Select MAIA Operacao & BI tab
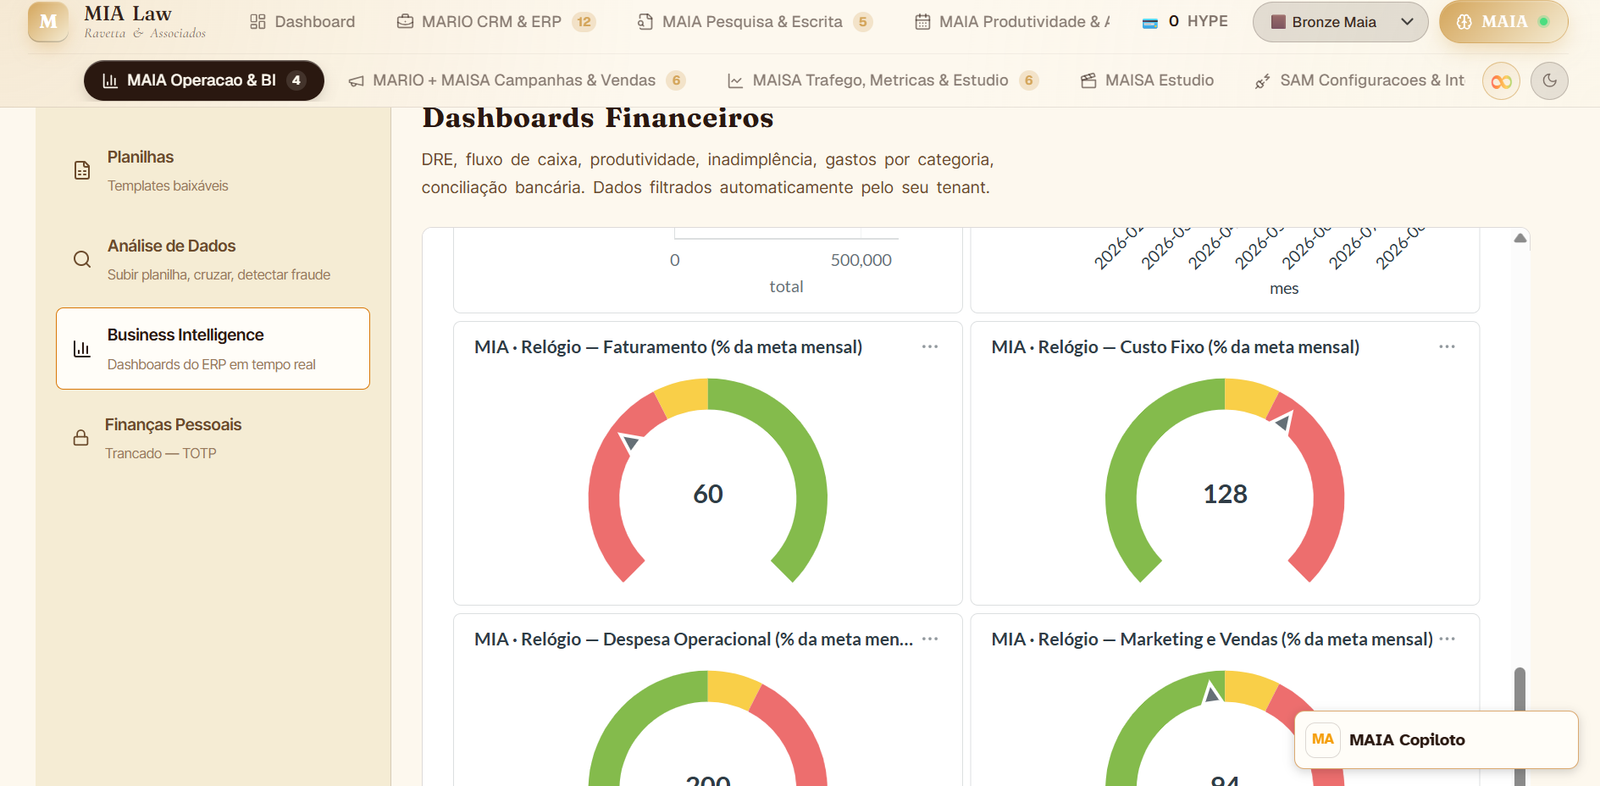Screen dimensions: 1600x786 coord(204,81)
